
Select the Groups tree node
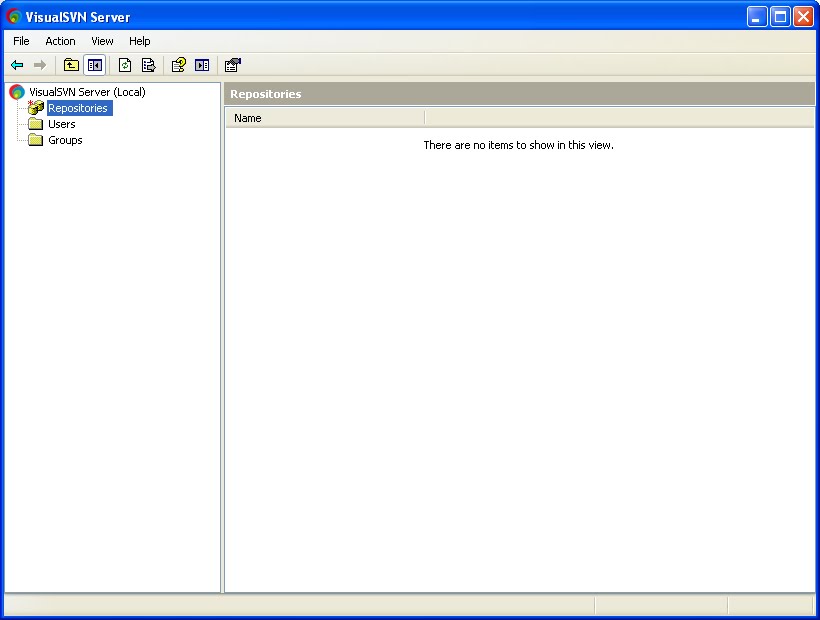(65, 140)
